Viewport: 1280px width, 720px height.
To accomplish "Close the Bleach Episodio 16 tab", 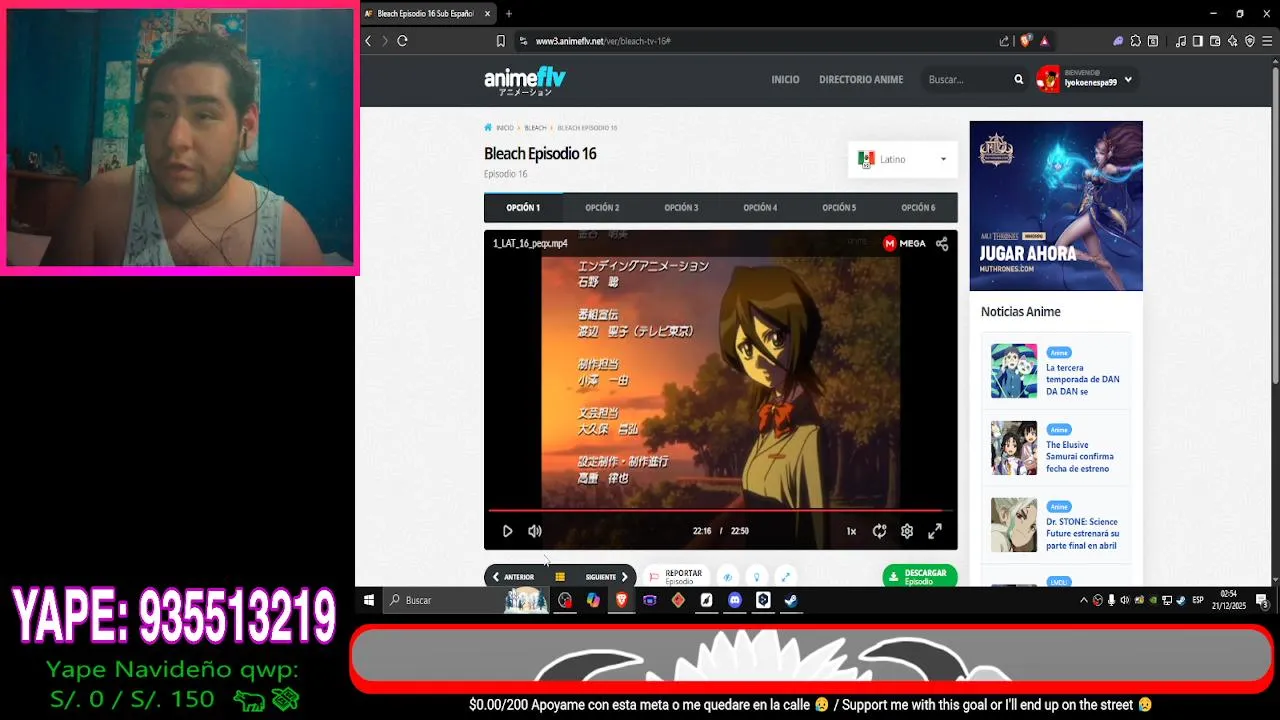I will [487, 14].
